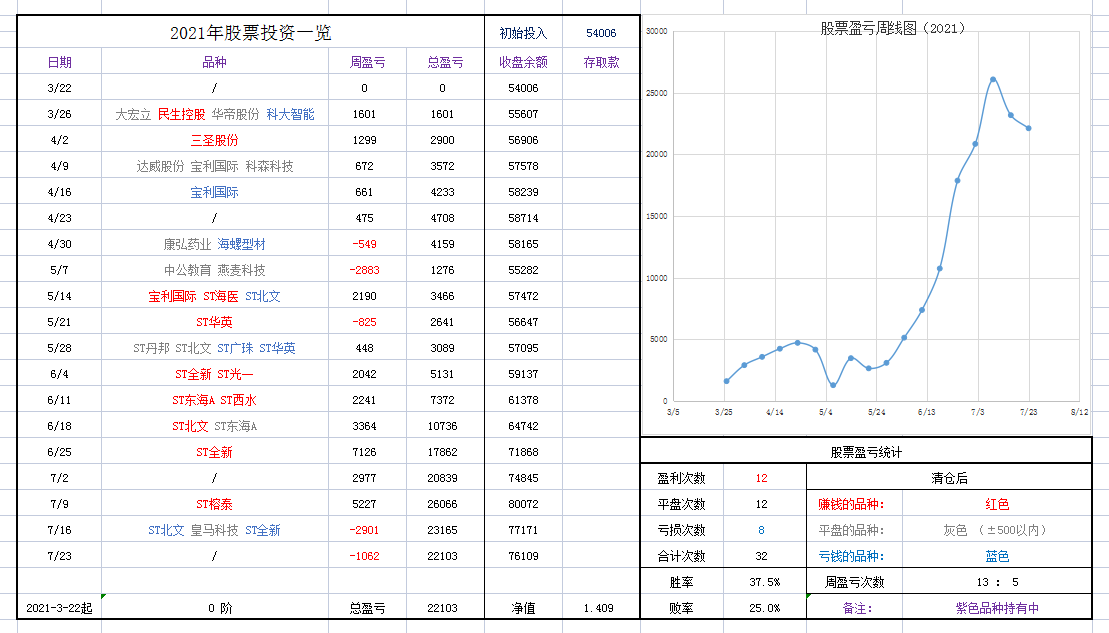Select date cell 3/22

point(59,88)
